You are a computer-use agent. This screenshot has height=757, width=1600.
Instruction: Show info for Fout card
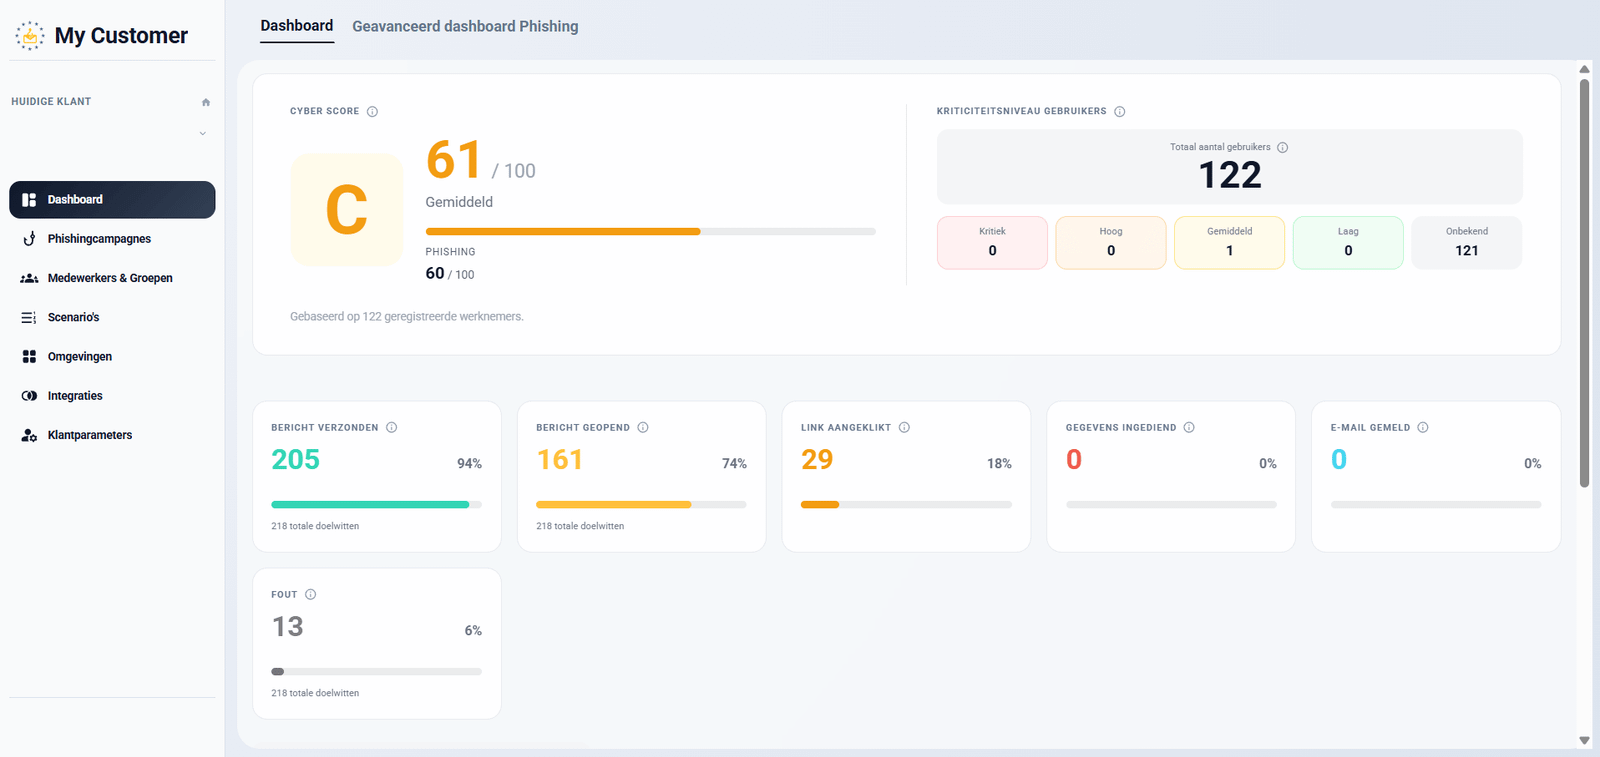click(x=311, y=595)
